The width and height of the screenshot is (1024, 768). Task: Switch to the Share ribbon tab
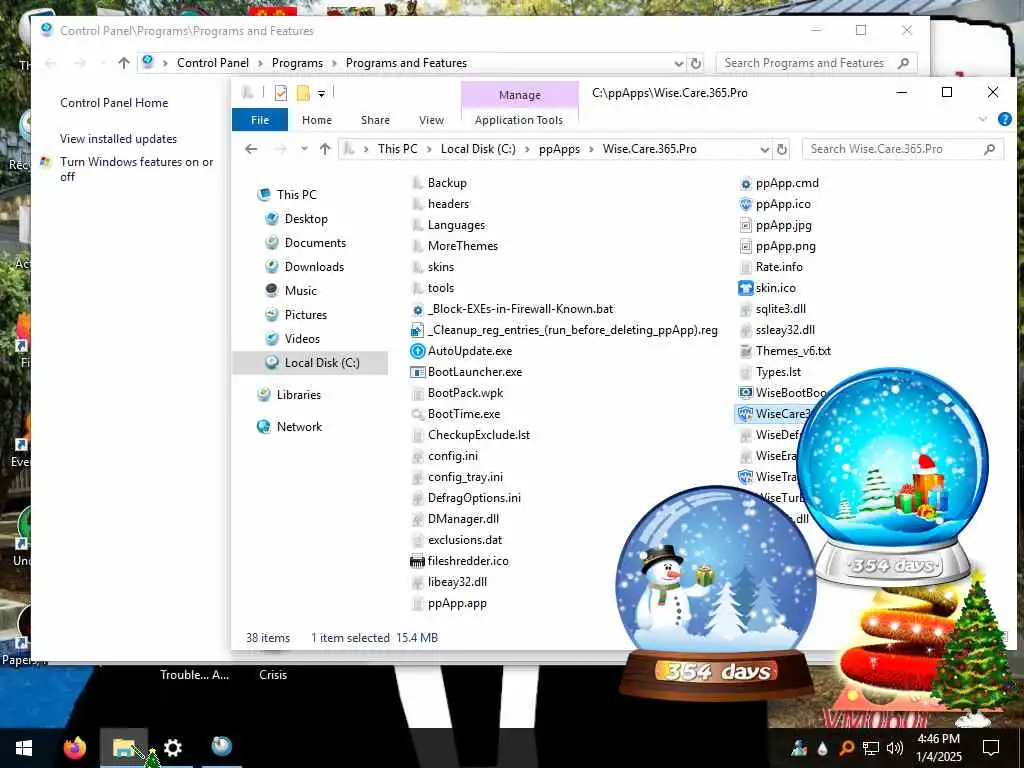(376, 120)
